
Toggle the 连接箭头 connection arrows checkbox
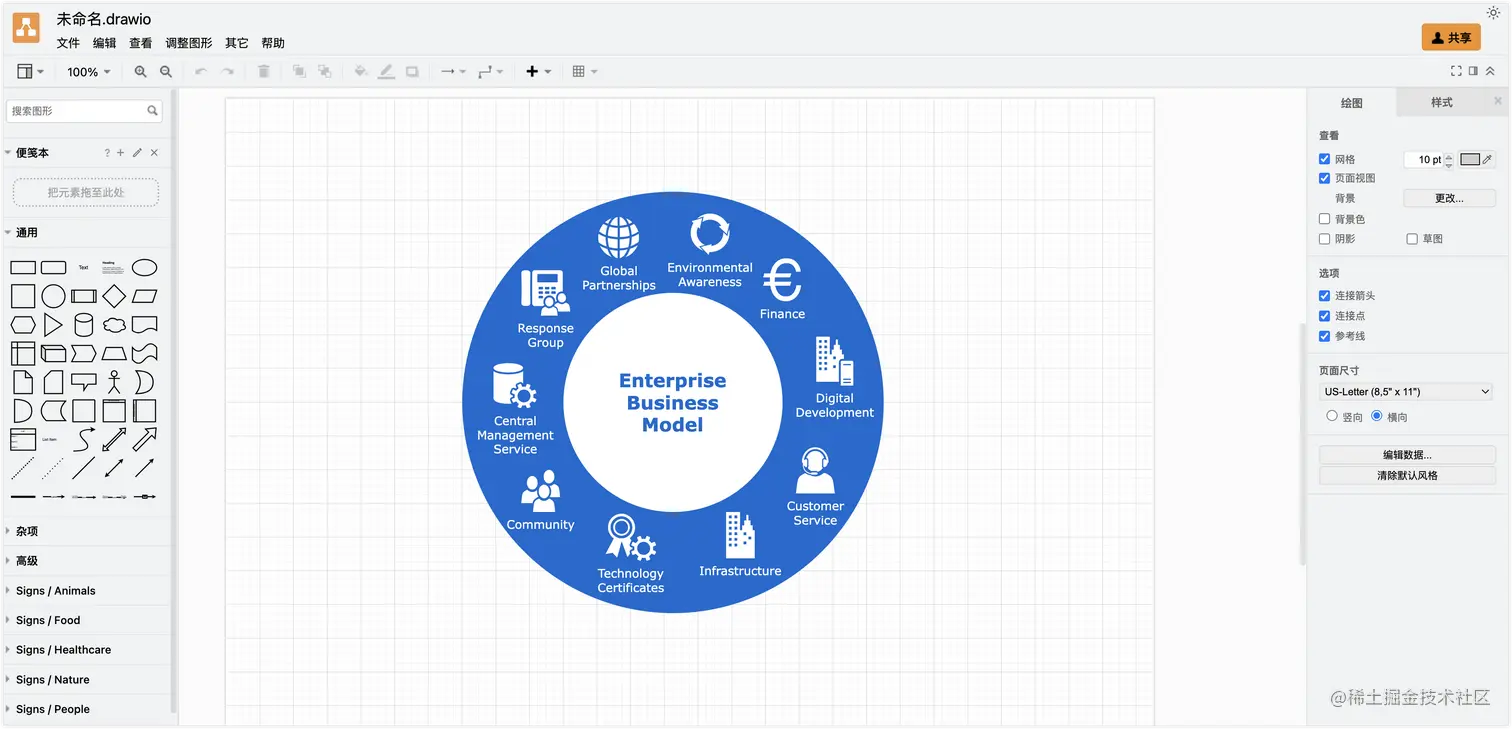[x=1324, y=296]
